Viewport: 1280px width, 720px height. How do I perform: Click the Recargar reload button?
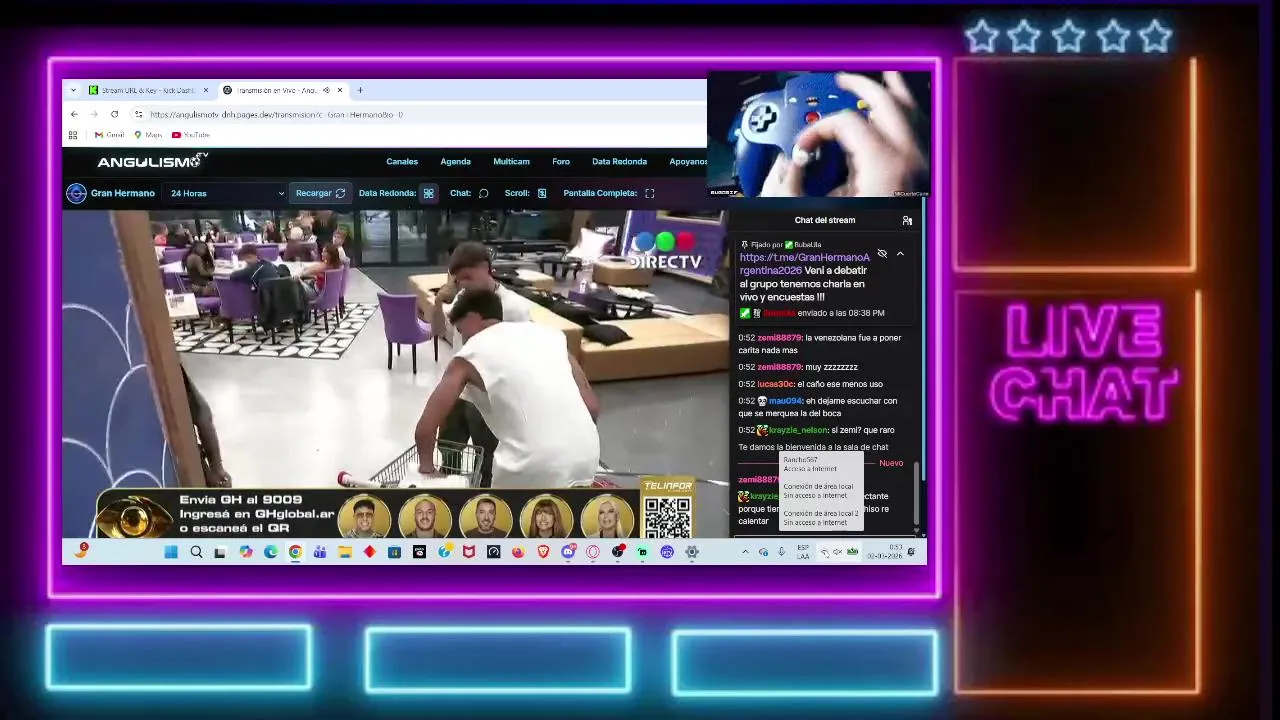[320, 193]
